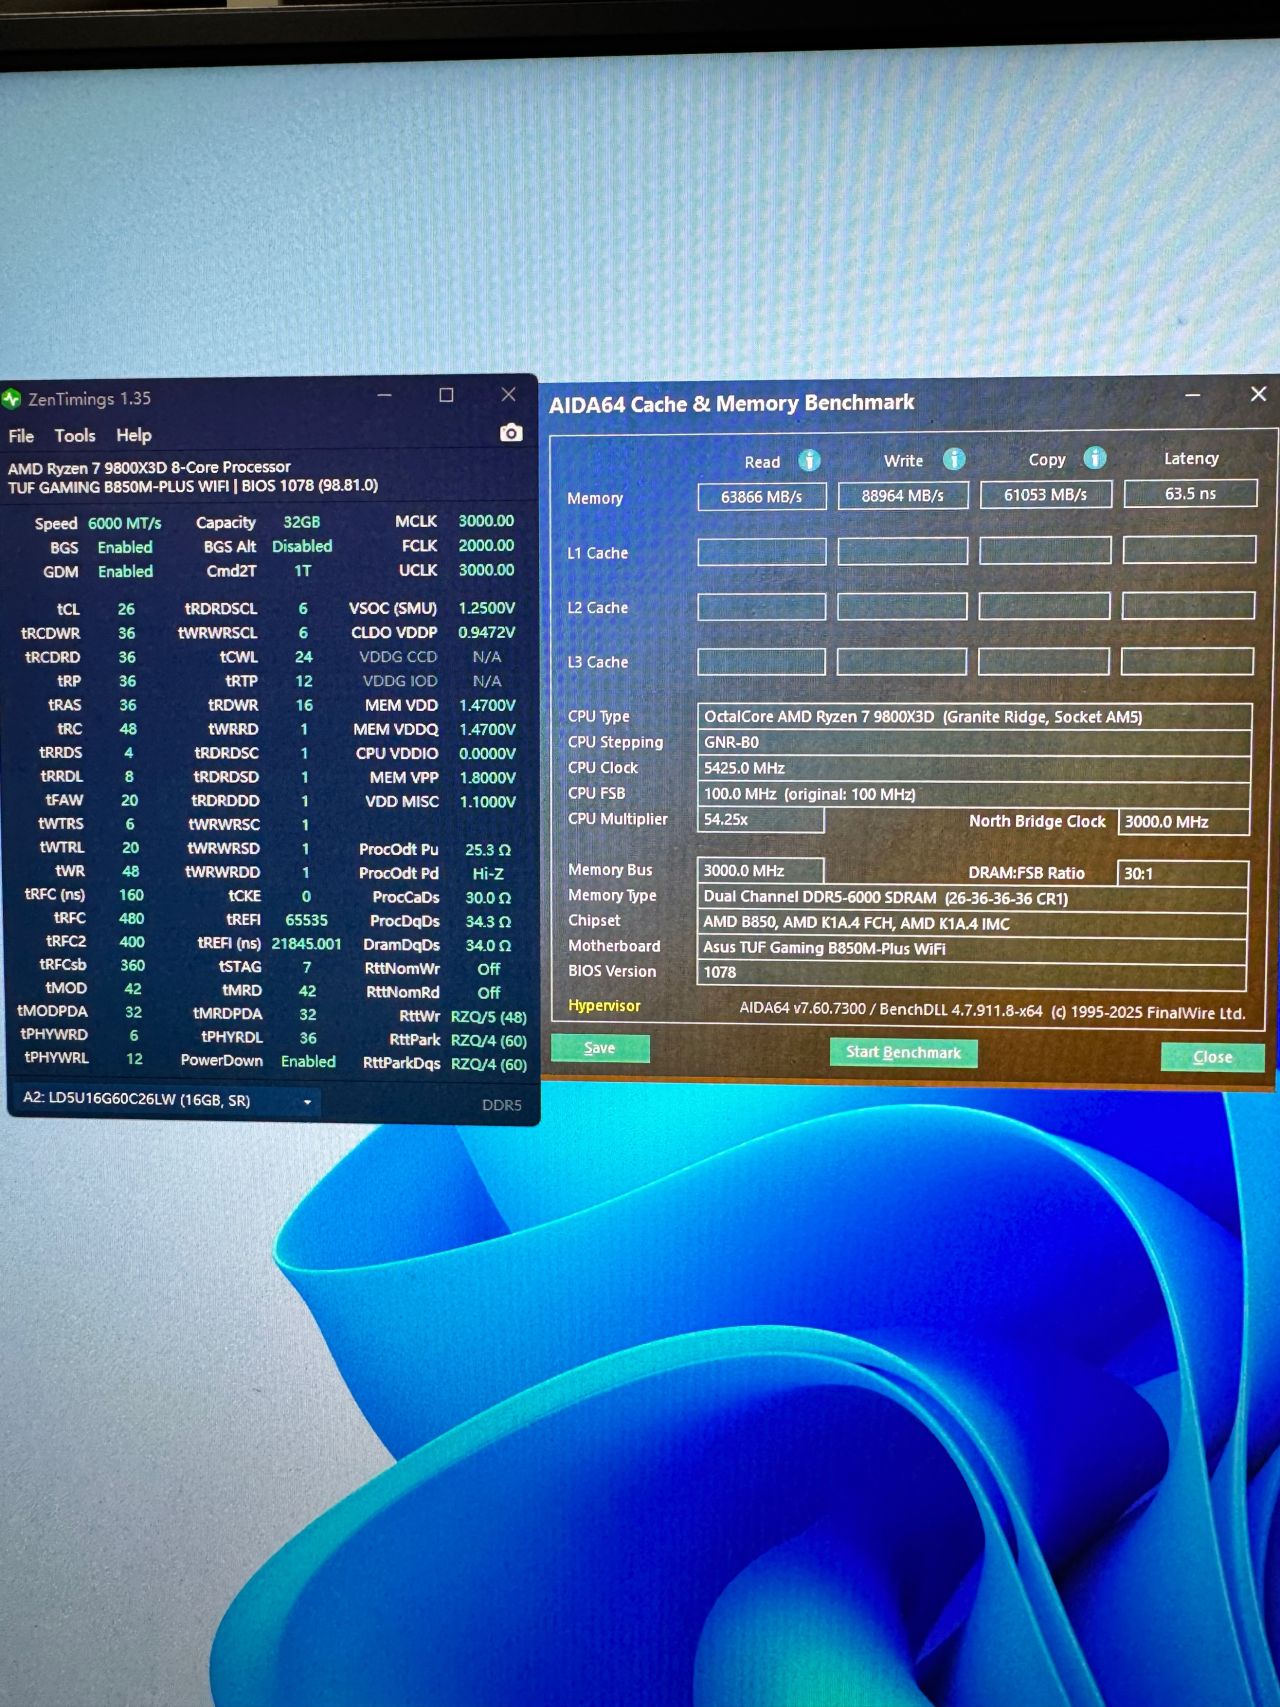Click the tCL value 26
The height and width of the screenshot is (1707, 1280).
coord(126,609)
